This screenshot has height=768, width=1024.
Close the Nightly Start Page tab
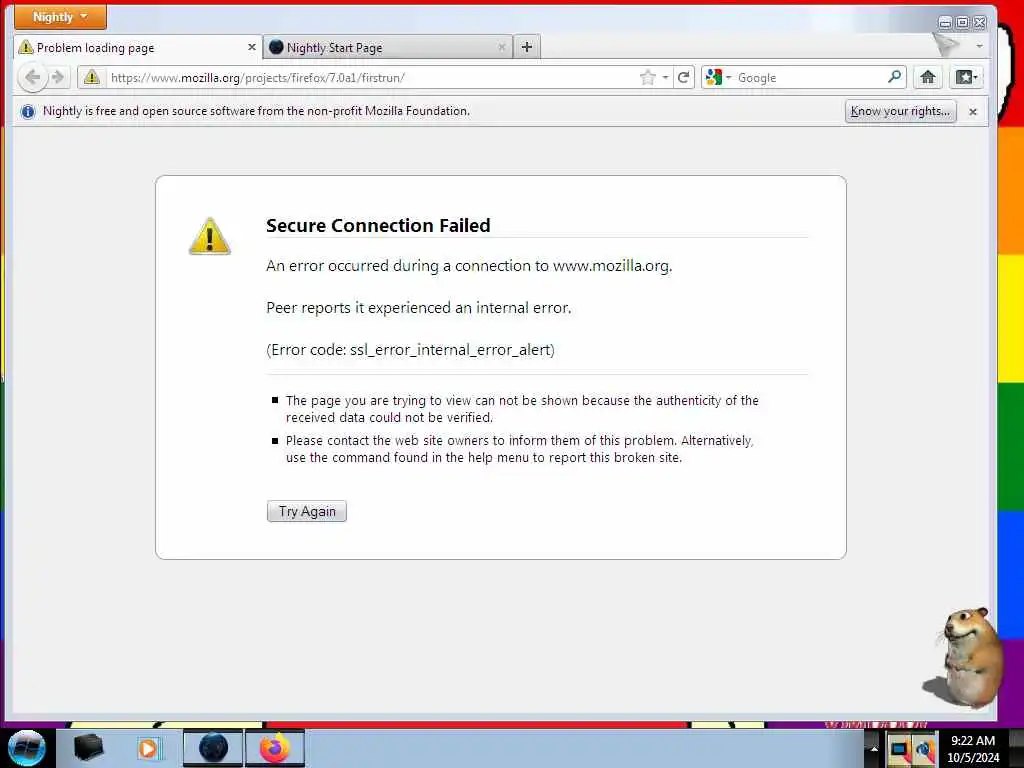click(502, 47)
